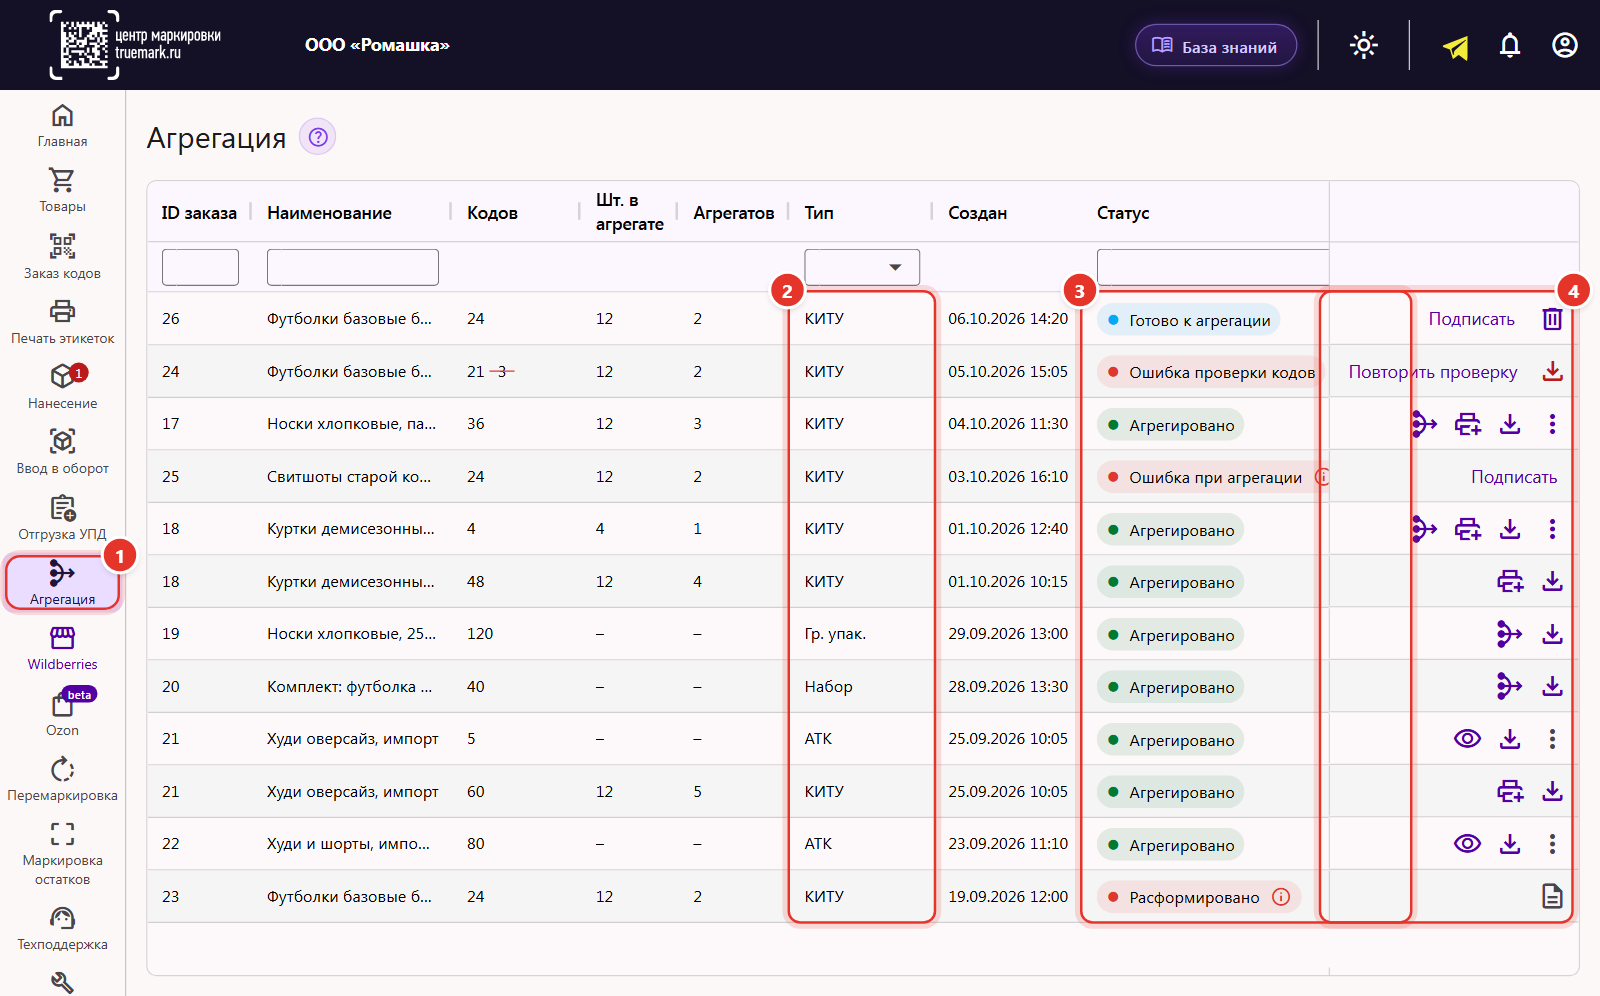Show the info tooltip on the Расформировано status
Image resolution: width=1600 pixels, height=996 pixels.
pos(1281,897)
